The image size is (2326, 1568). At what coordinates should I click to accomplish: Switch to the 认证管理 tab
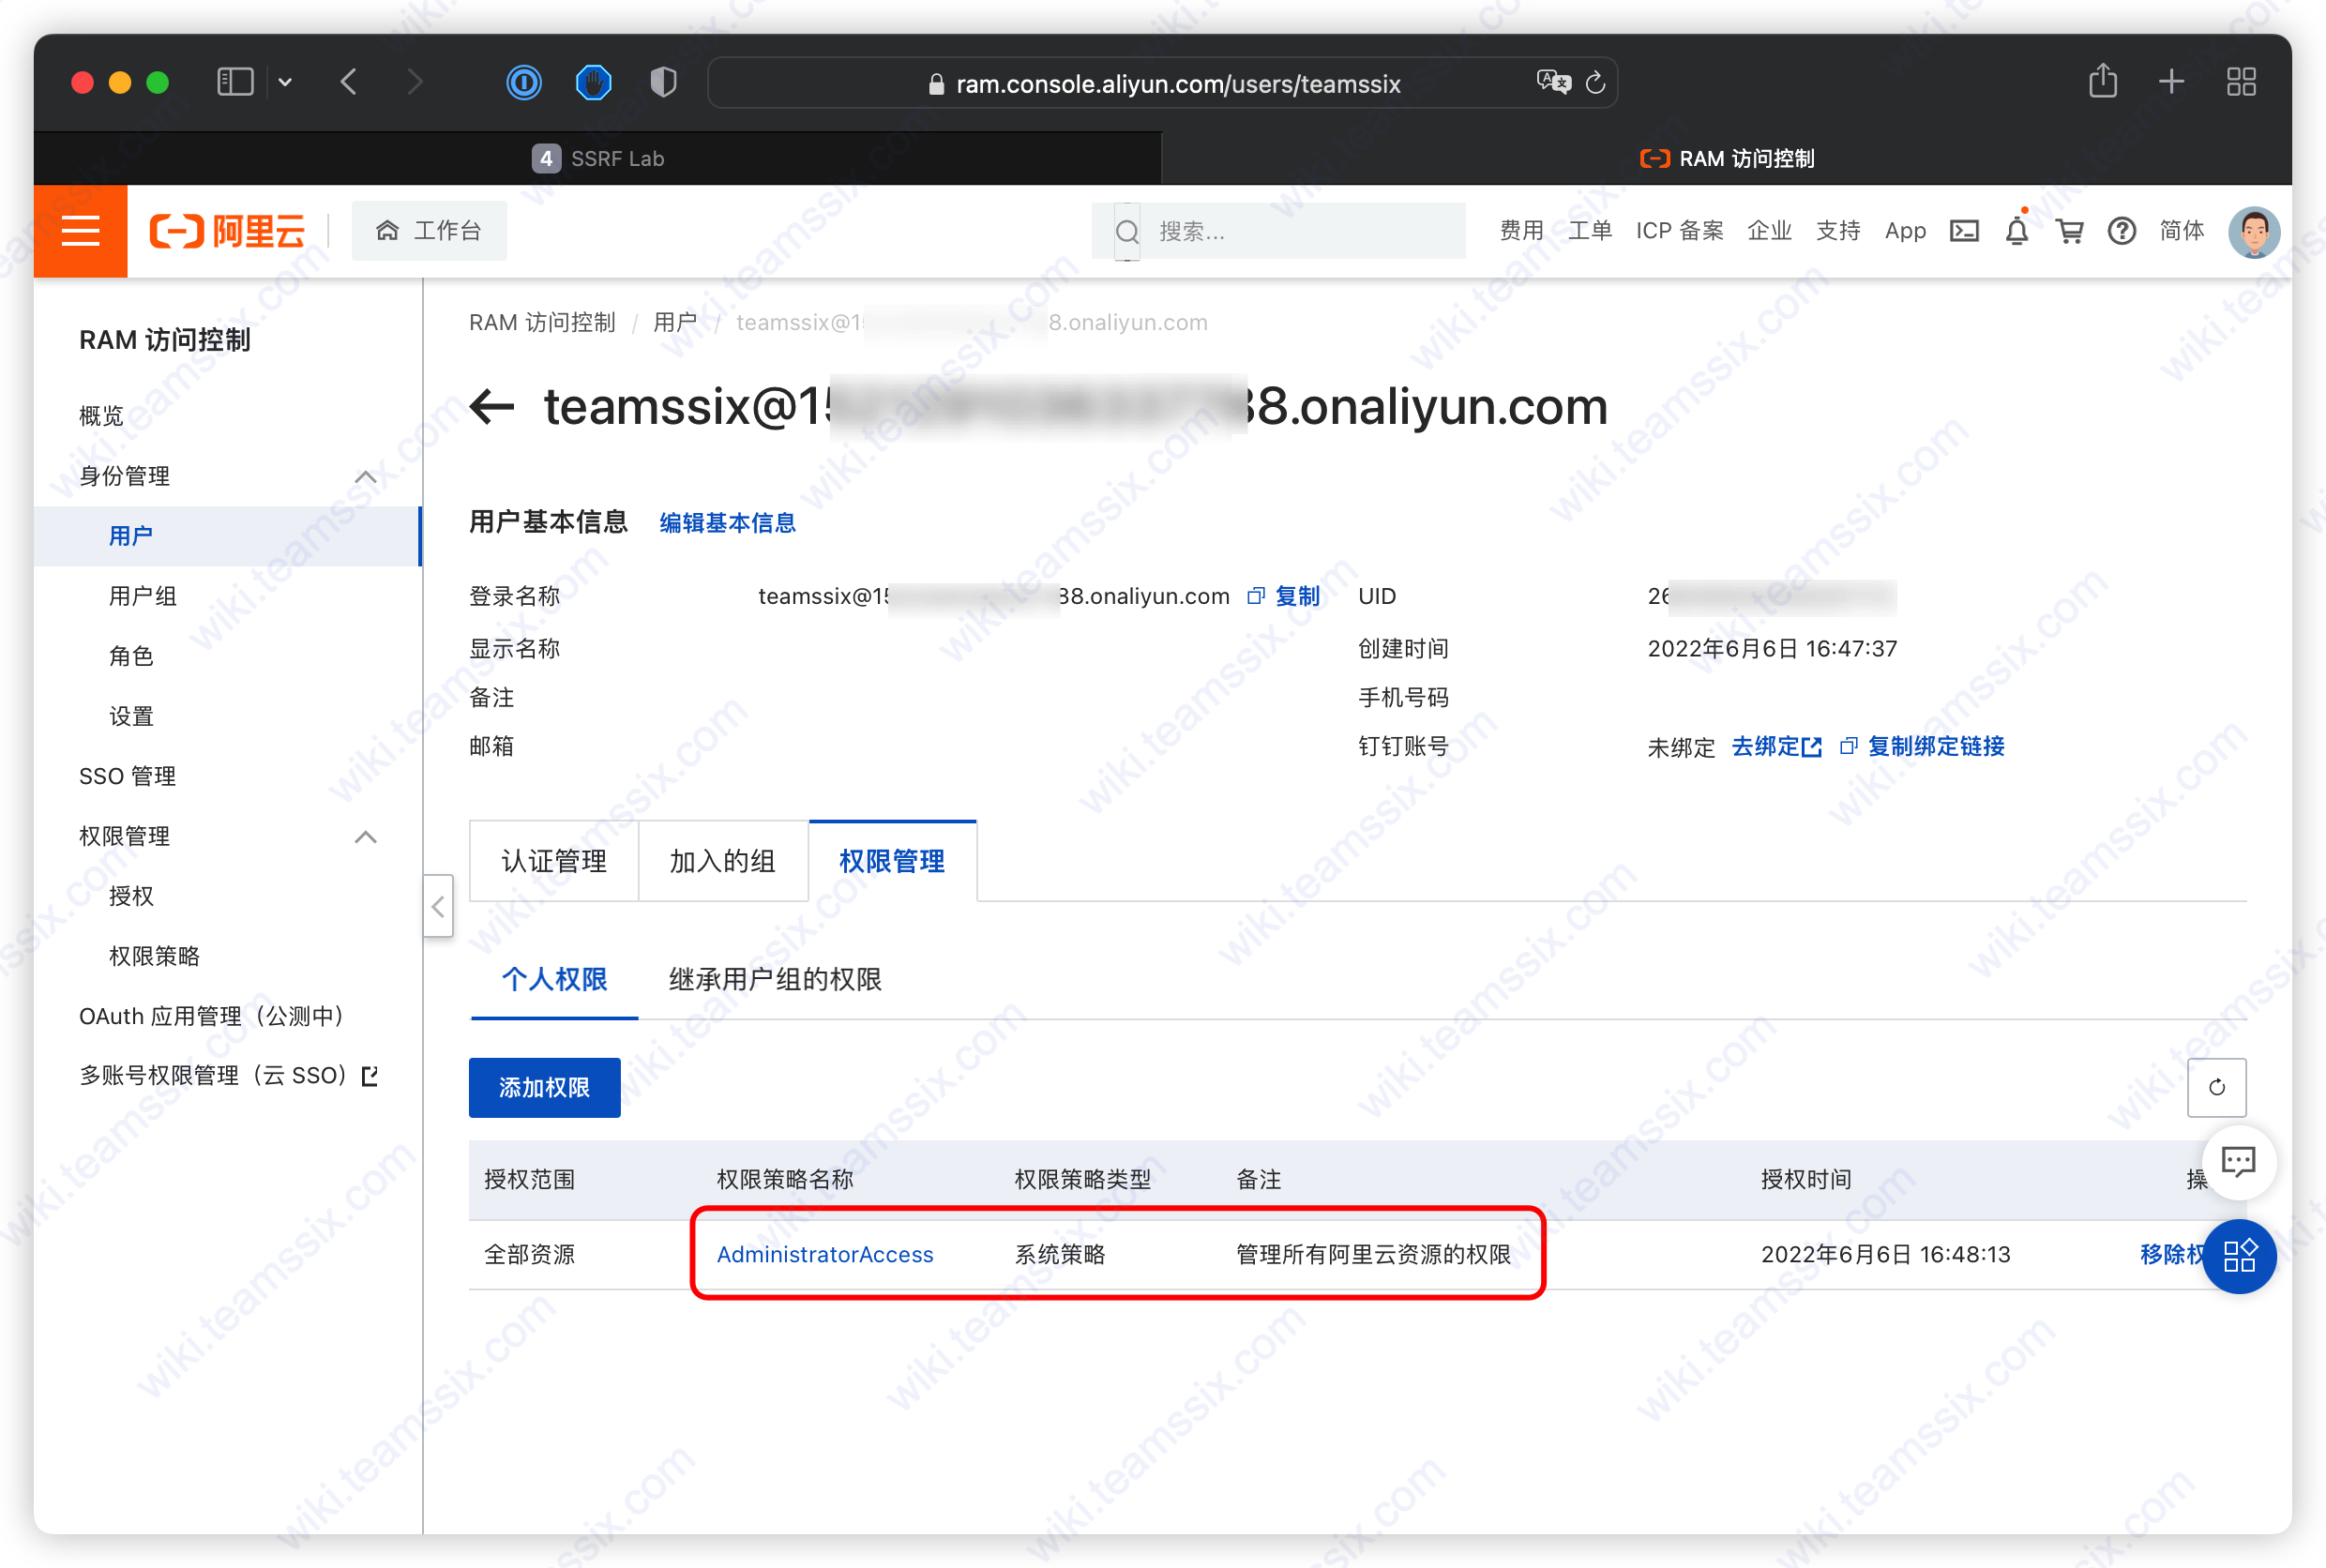(x=553, y=861)
